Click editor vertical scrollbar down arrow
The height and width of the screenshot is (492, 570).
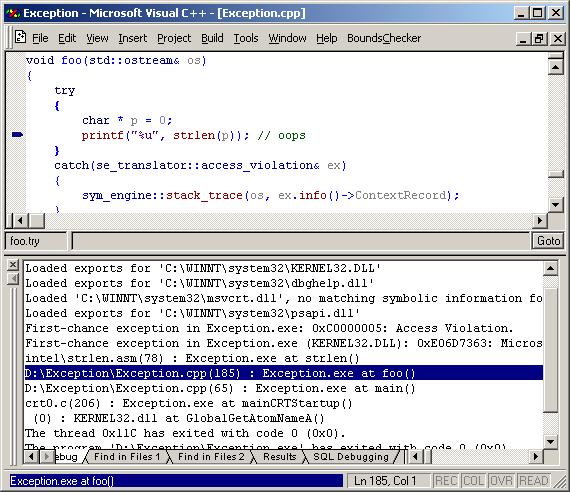pyautogui.click(x=555, y=204)
